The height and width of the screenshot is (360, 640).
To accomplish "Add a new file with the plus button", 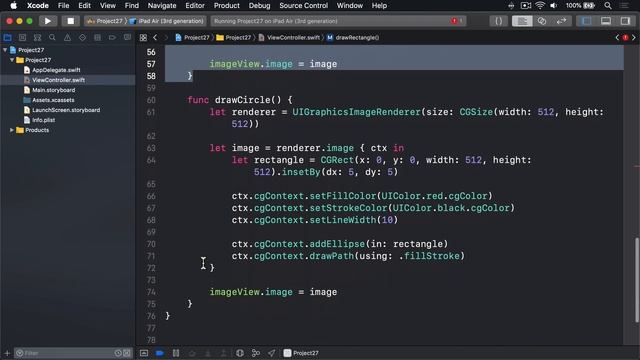I will (x=7, y=353).
